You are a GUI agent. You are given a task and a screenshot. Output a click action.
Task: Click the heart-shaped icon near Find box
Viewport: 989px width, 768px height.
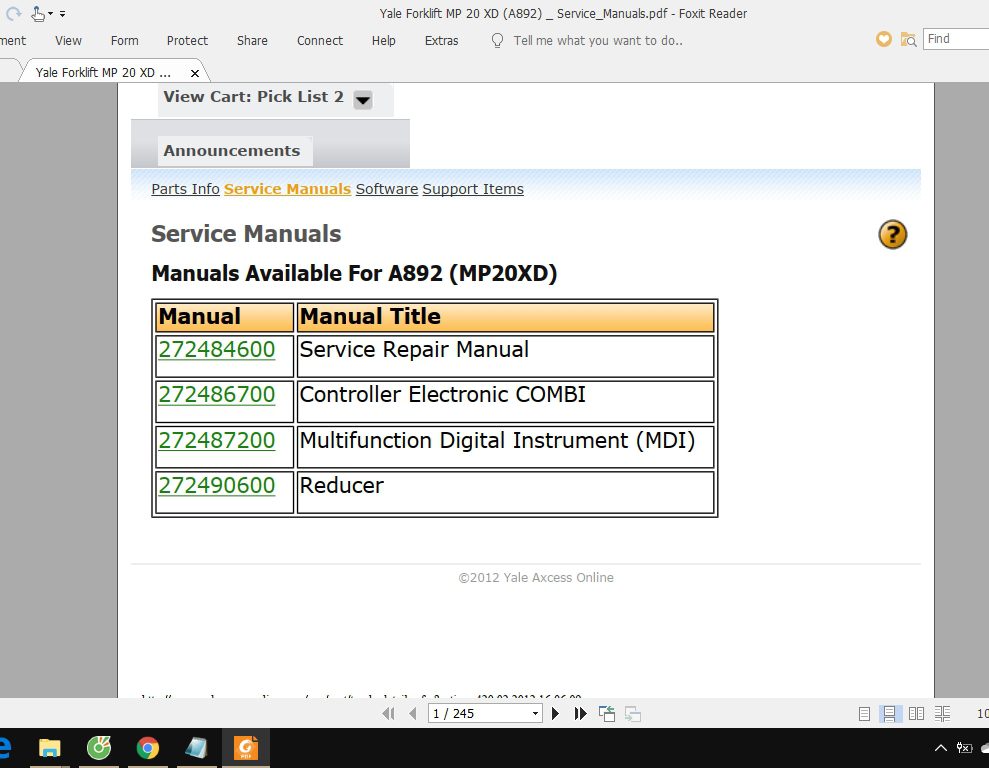[x=883, y=39]
